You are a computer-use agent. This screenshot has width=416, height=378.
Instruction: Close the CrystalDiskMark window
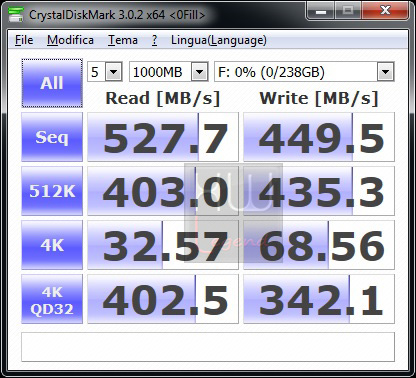[385, 11]
